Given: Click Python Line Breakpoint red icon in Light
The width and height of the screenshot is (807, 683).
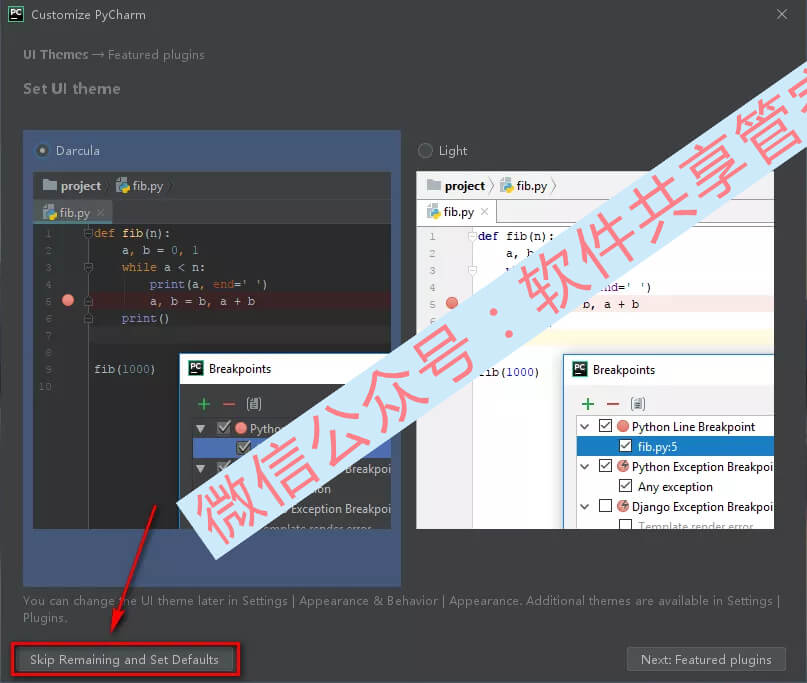Looking at the screenshot, I should pos(623,426).
